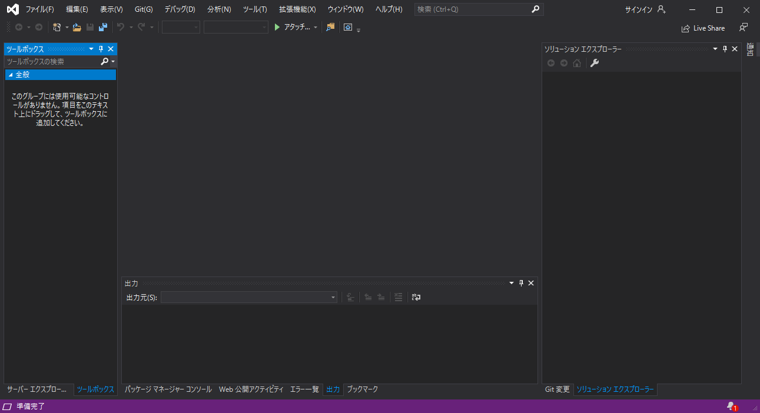
Task: Open the デバッグ(D) menu
Action: [x=179, y=9]
